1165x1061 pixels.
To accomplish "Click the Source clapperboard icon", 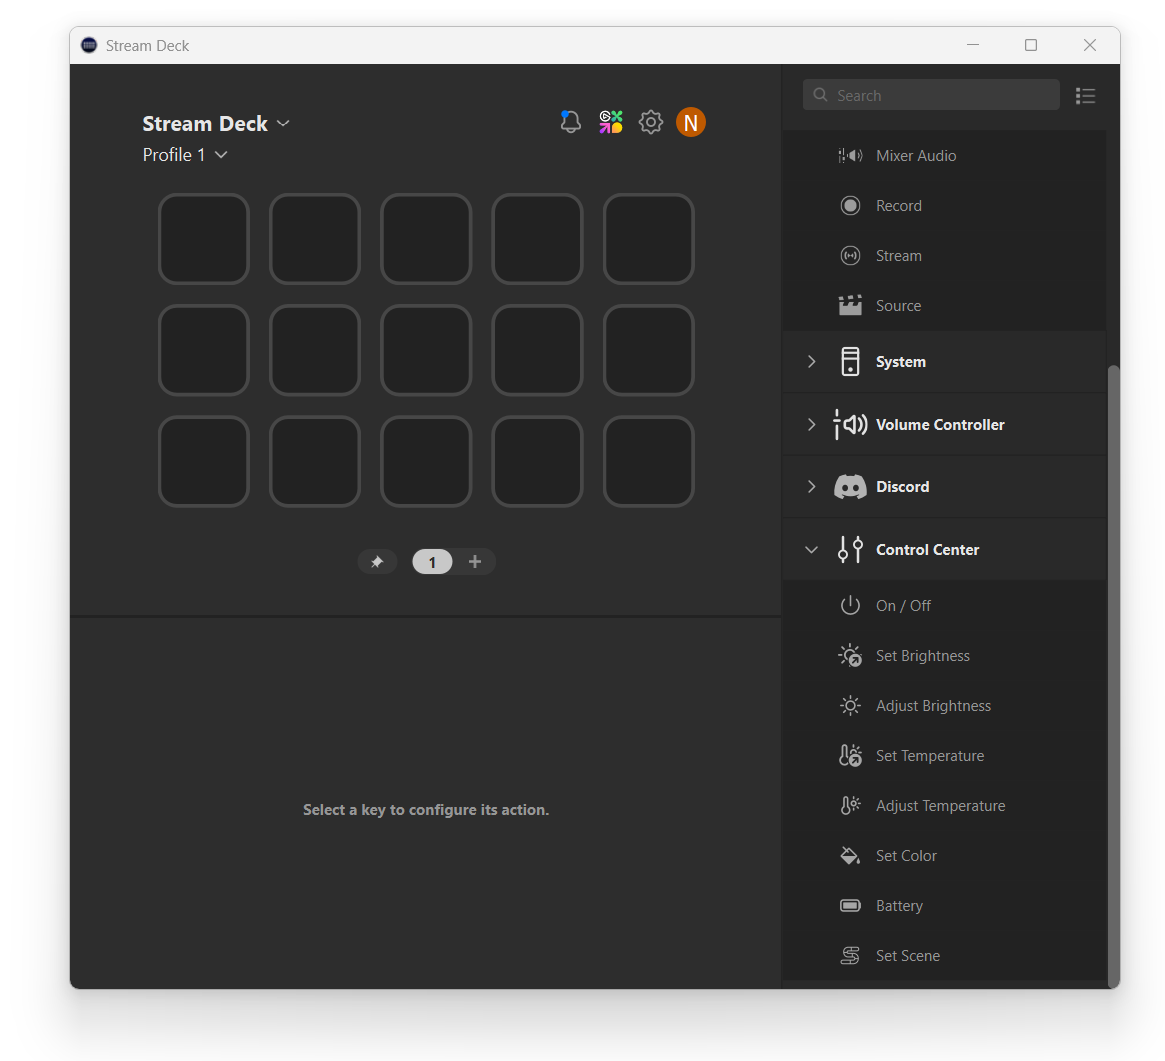I will click(850, 305).
